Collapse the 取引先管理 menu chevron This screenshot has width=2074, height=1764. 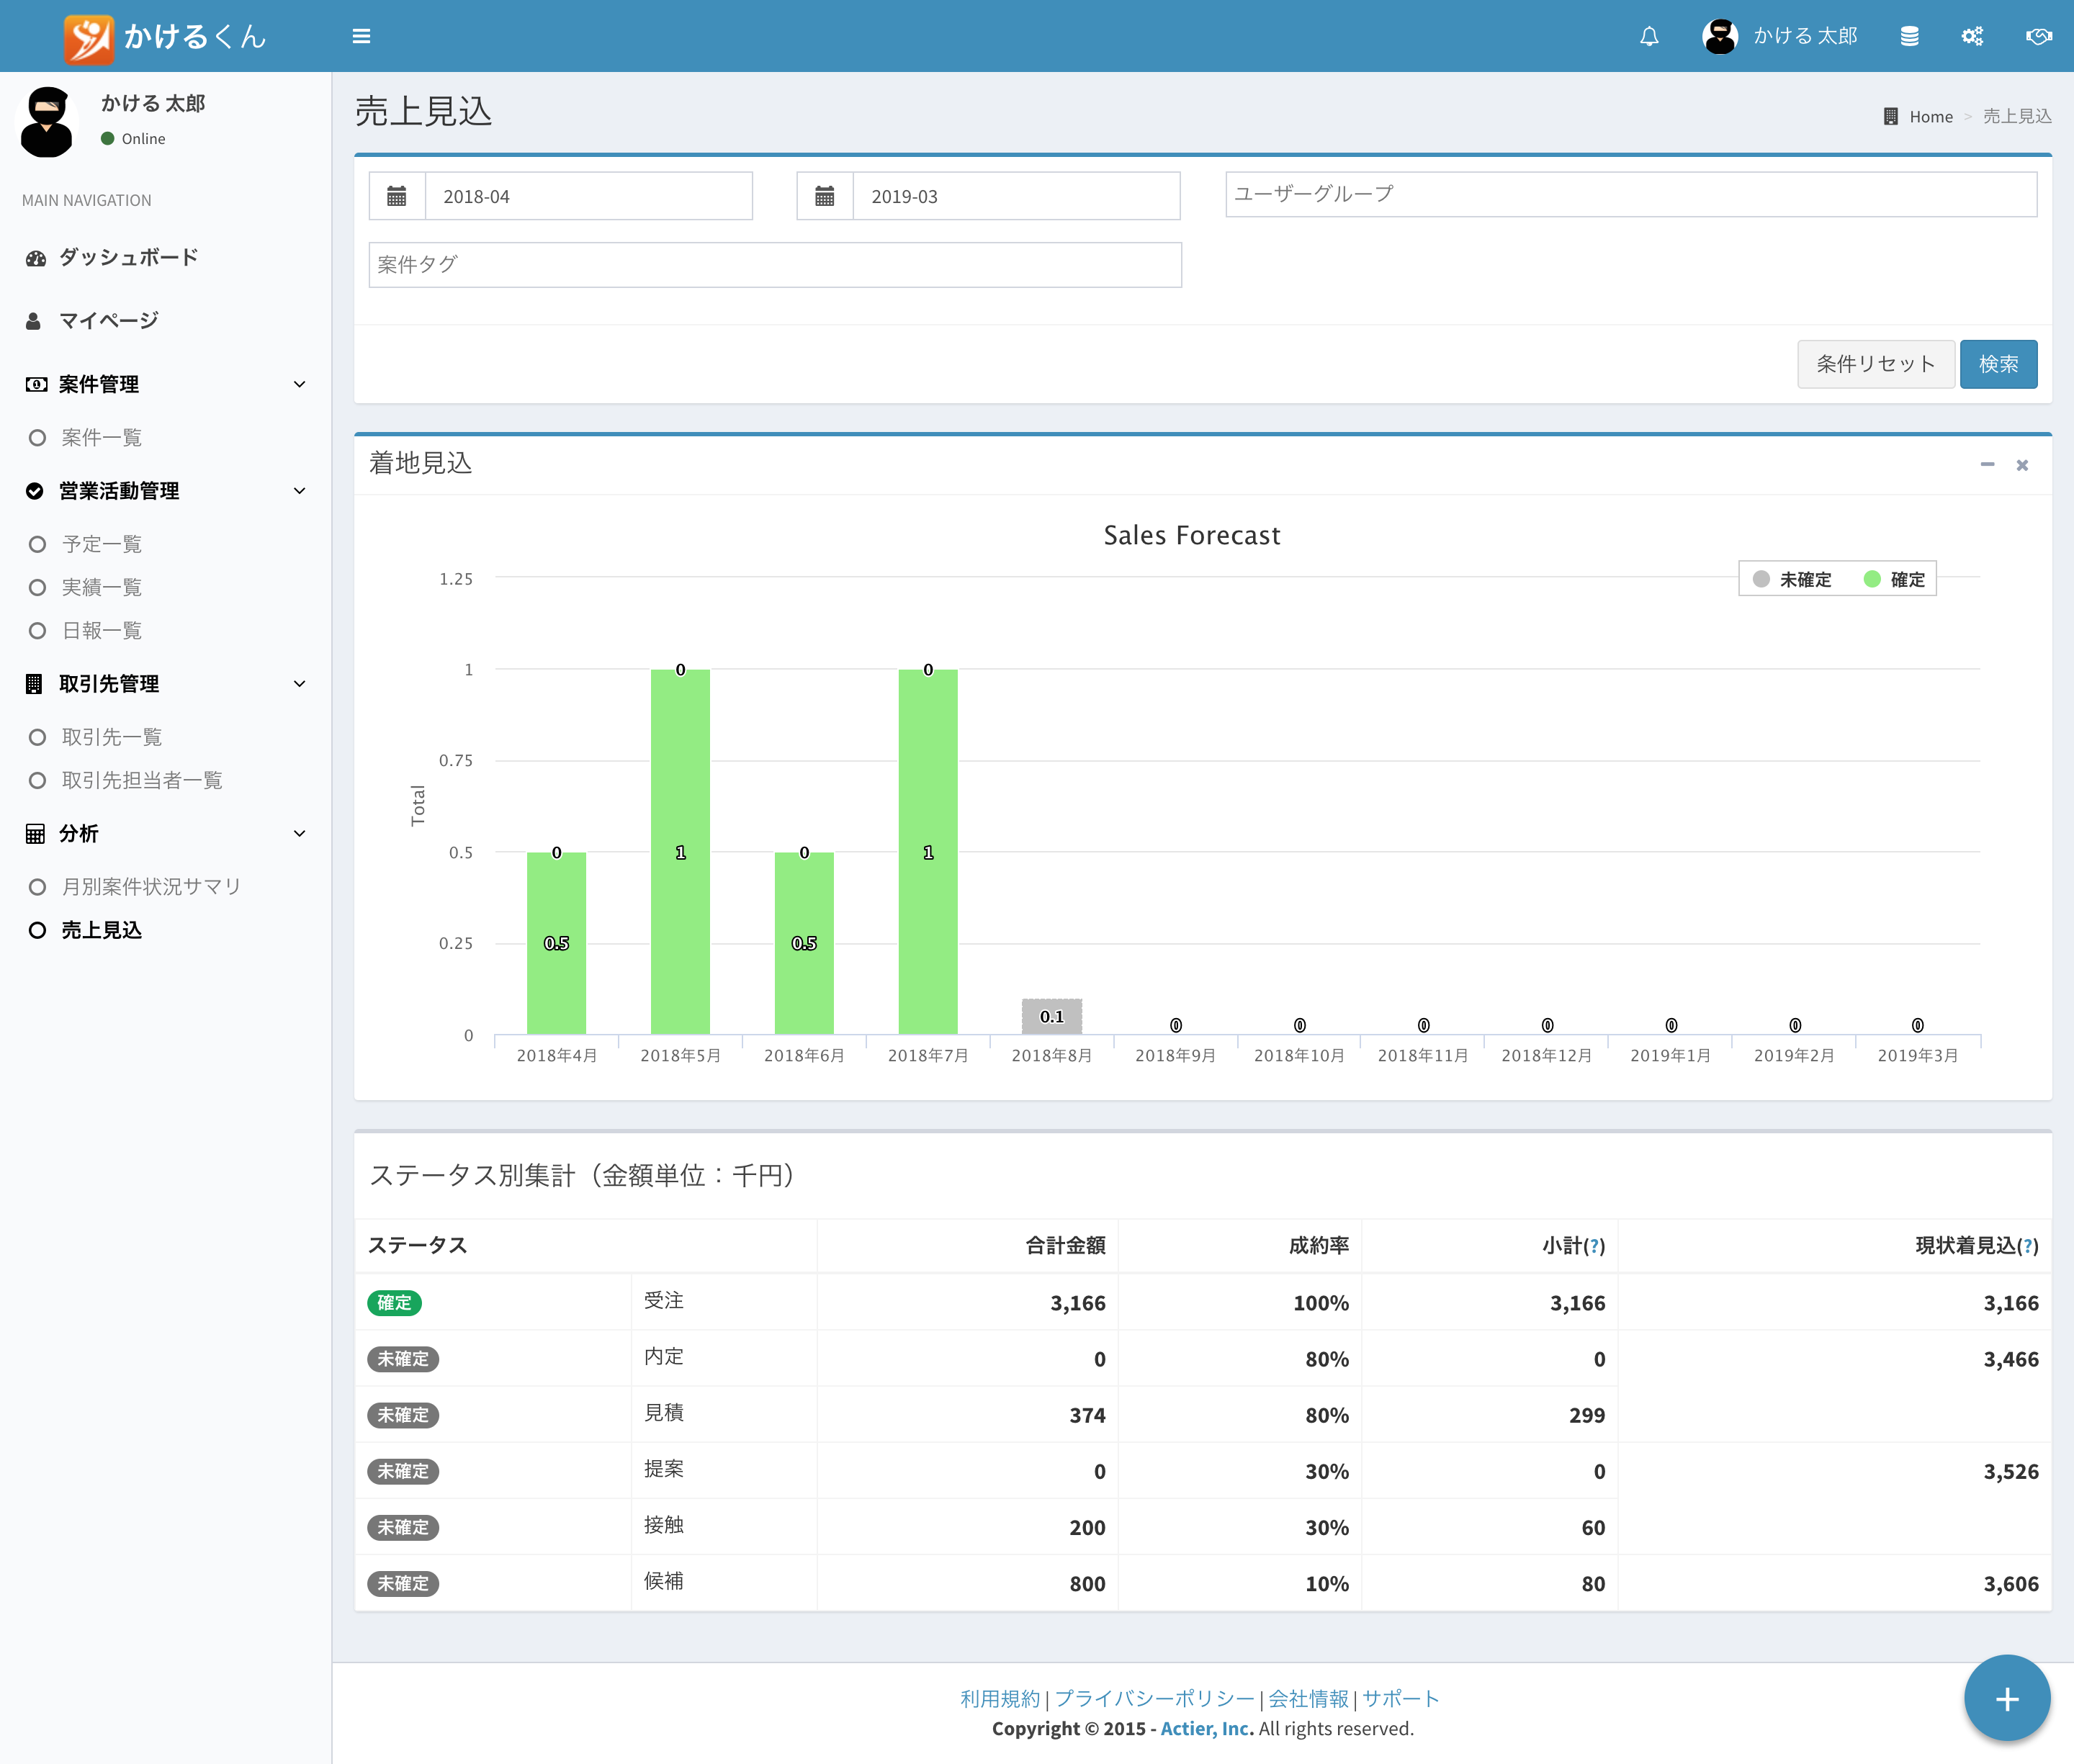tap(299, 684)
